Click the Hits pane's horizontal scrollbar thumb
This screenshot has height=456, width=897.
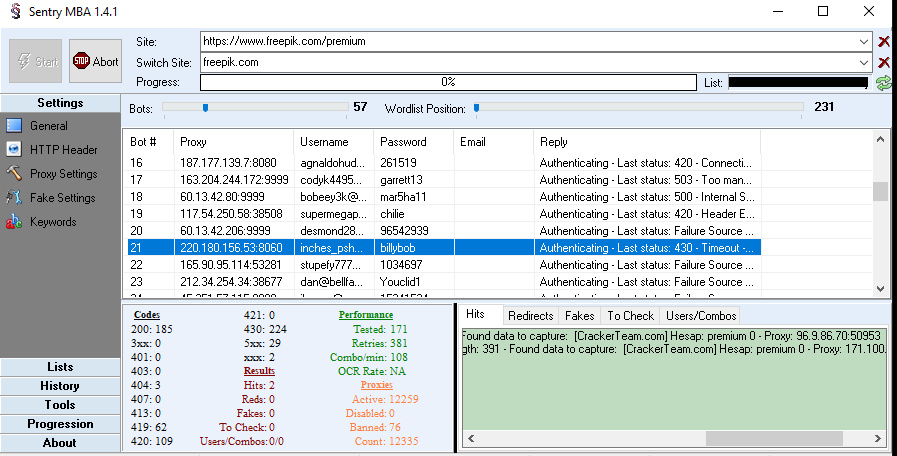click(x=774, y=438)
